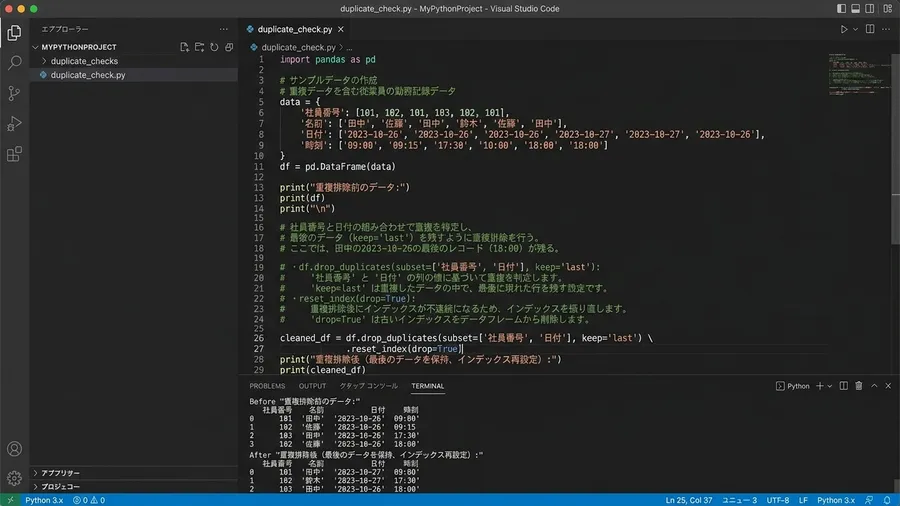Toggle the bottom panel layout
This screenshot has height=506, width=900.
[x=855, y=9]
